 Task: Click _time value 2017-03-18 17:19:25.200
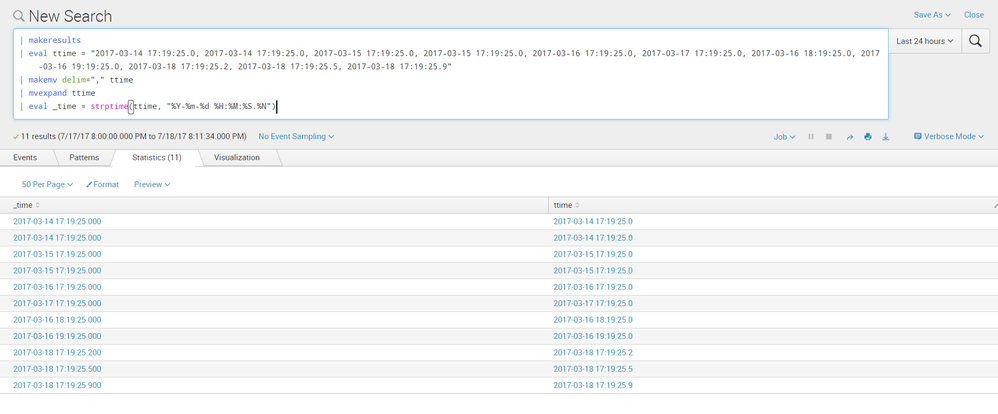[57, 352]
